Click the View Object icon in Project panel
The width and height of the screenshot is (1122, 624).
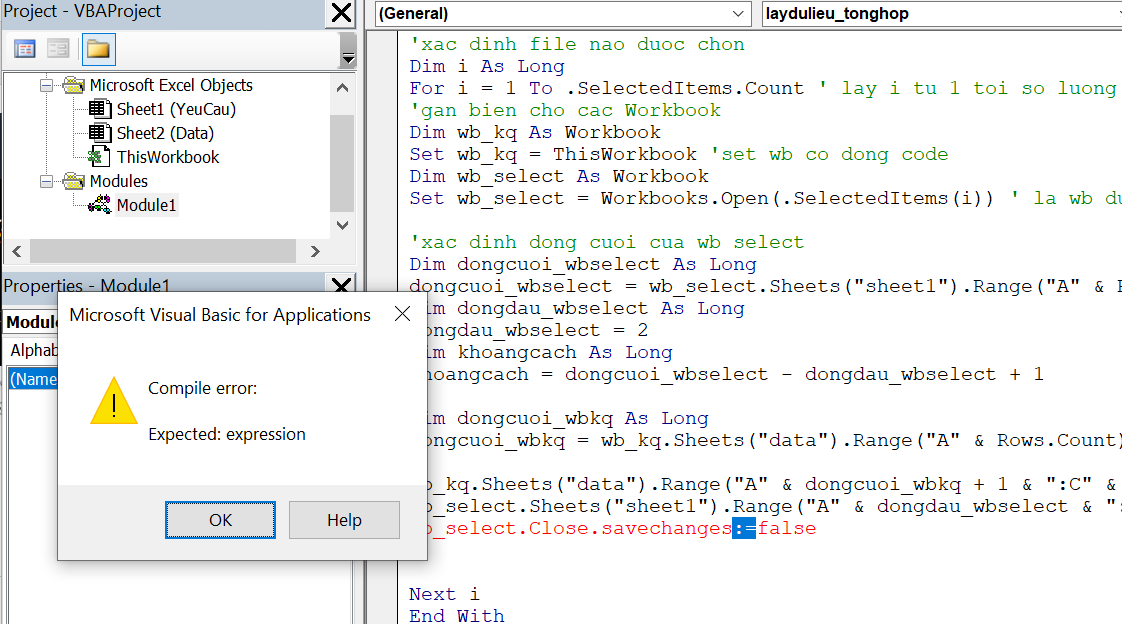58,49
